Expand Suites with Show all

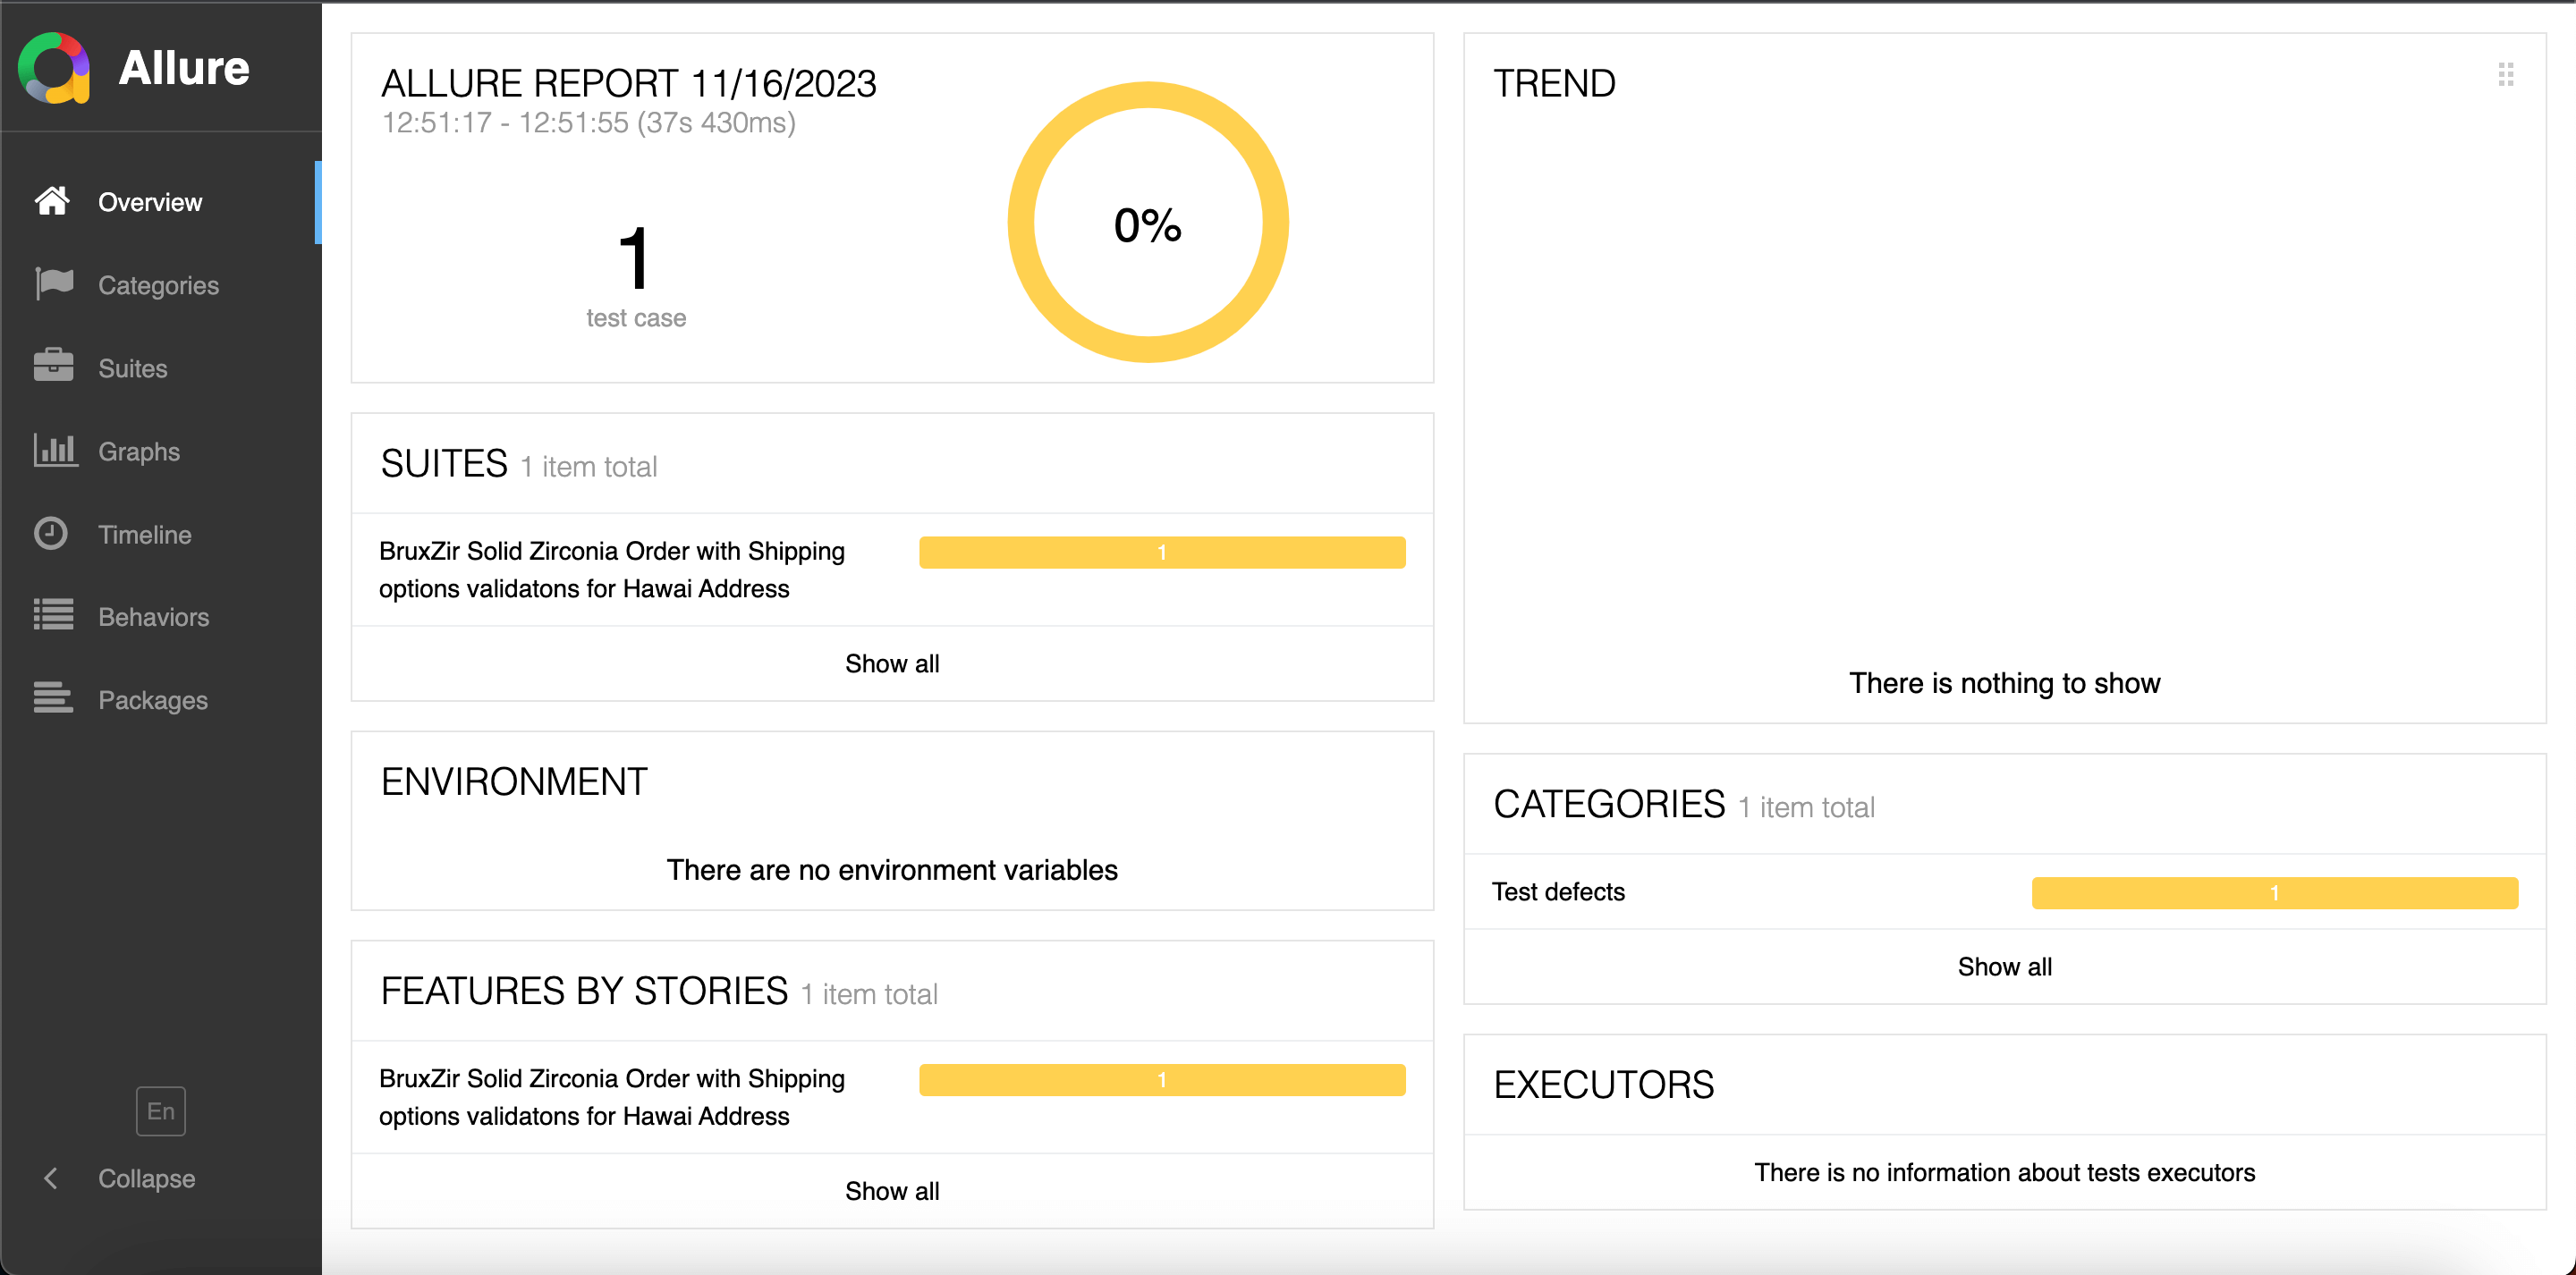pos(892,664)
